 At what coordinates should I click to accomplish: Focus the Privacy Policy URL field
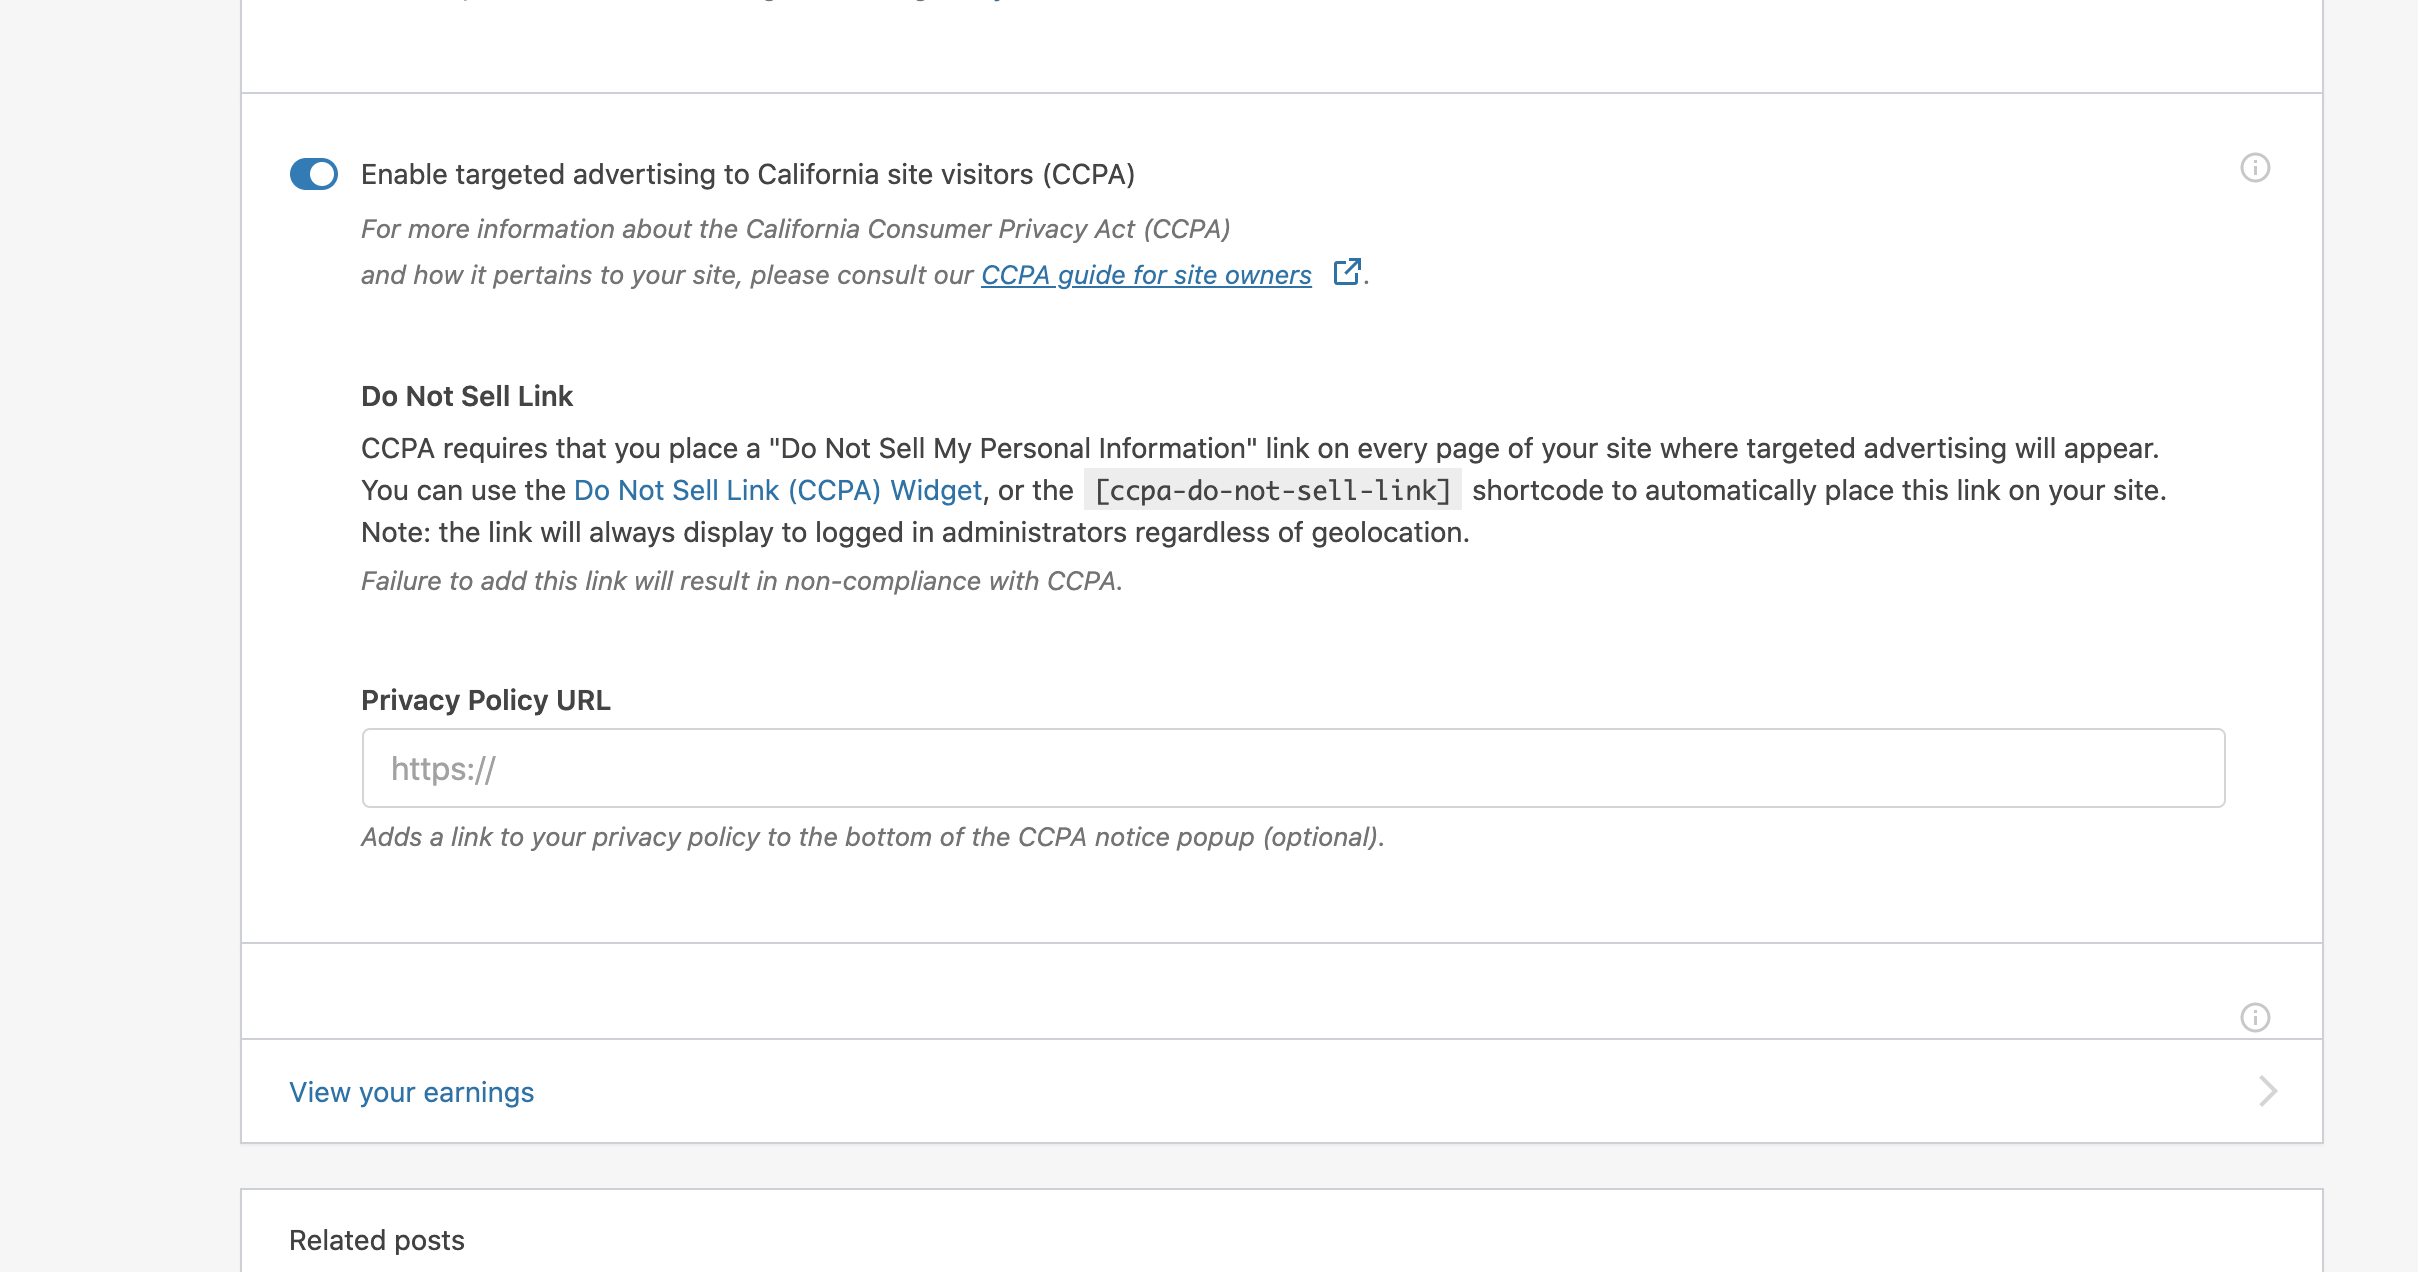point(1292,768)
